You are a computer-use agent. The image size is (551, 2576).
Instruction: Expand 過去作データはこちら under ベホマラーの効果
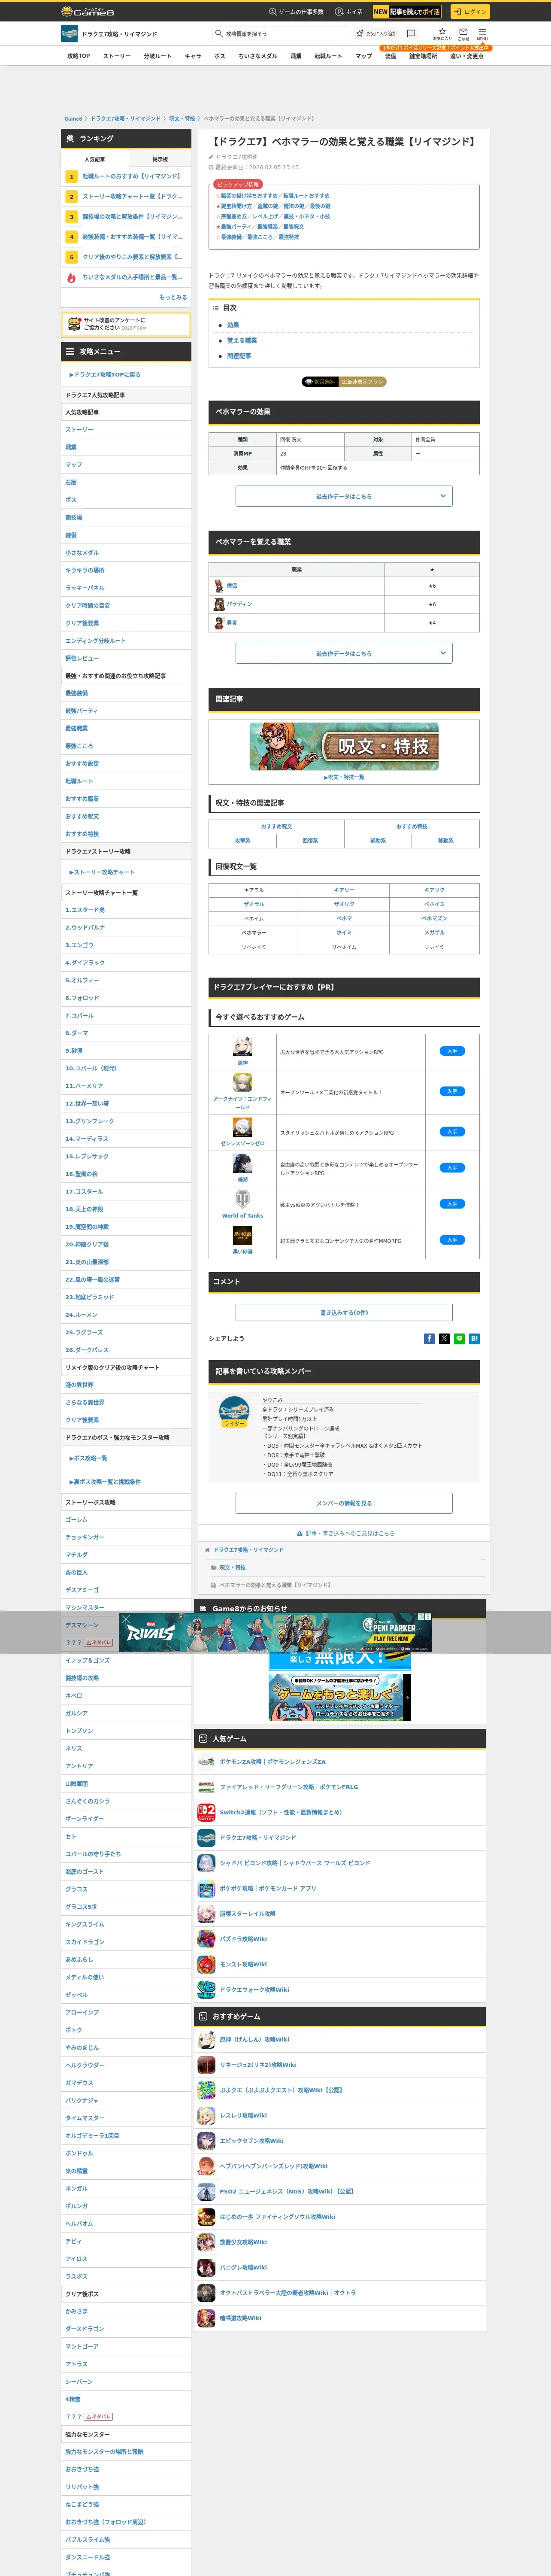[344, 496]
